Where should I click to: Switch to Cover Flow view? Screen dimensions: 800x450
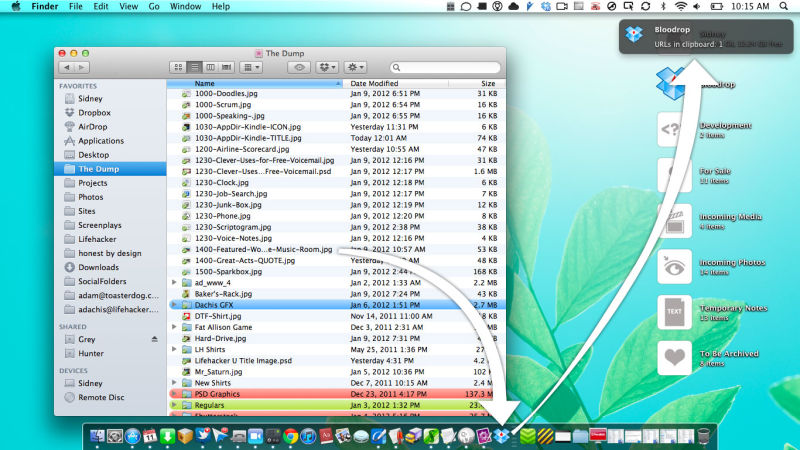click(227, 67)
